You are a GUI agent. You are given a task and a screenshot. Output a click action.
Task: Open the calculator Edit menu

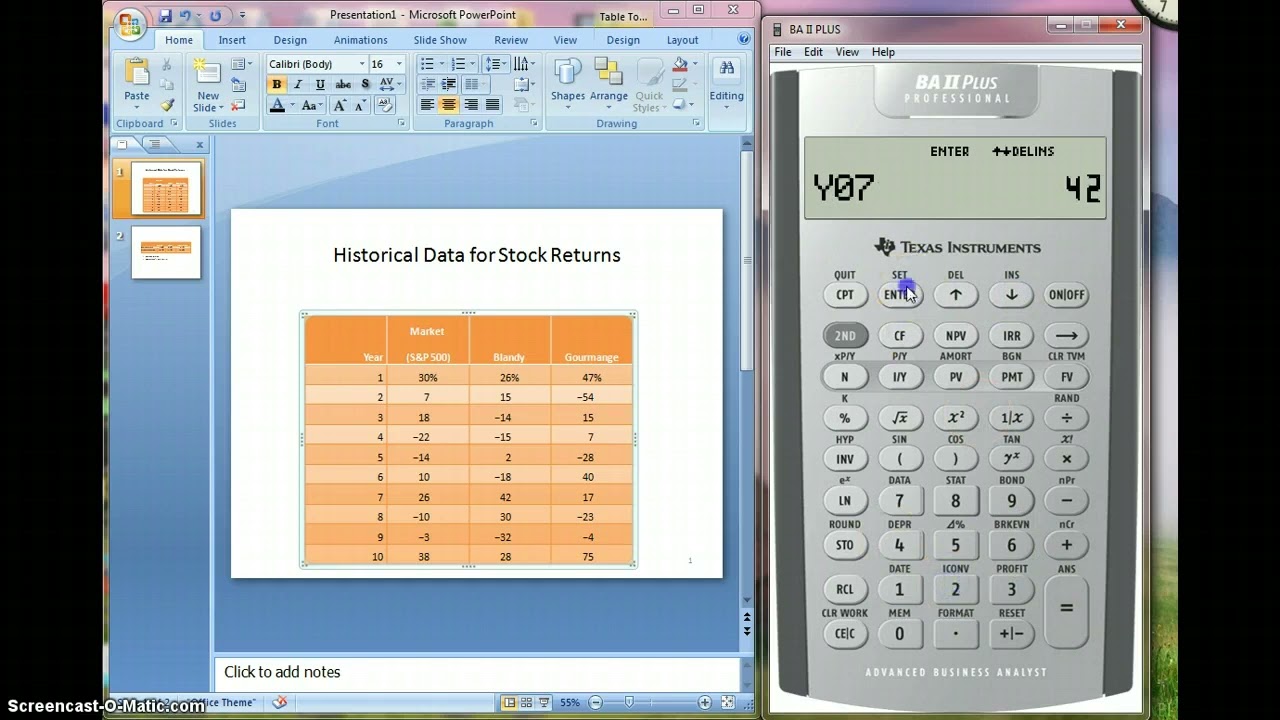coord(813,52)
